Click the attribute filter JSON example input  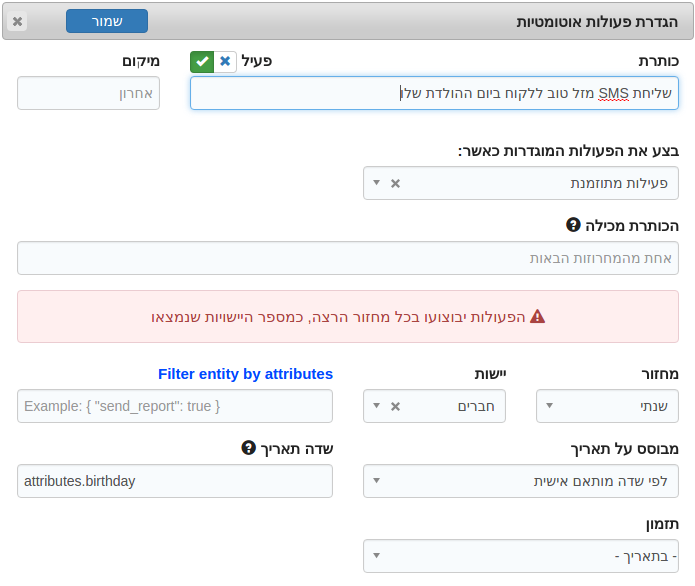tap(175, 406)
